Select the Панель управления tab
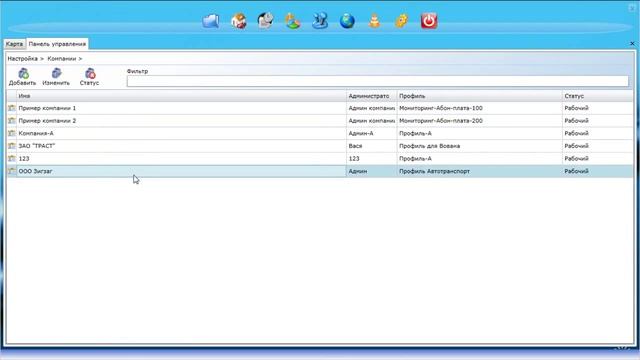 click(57, 44)
